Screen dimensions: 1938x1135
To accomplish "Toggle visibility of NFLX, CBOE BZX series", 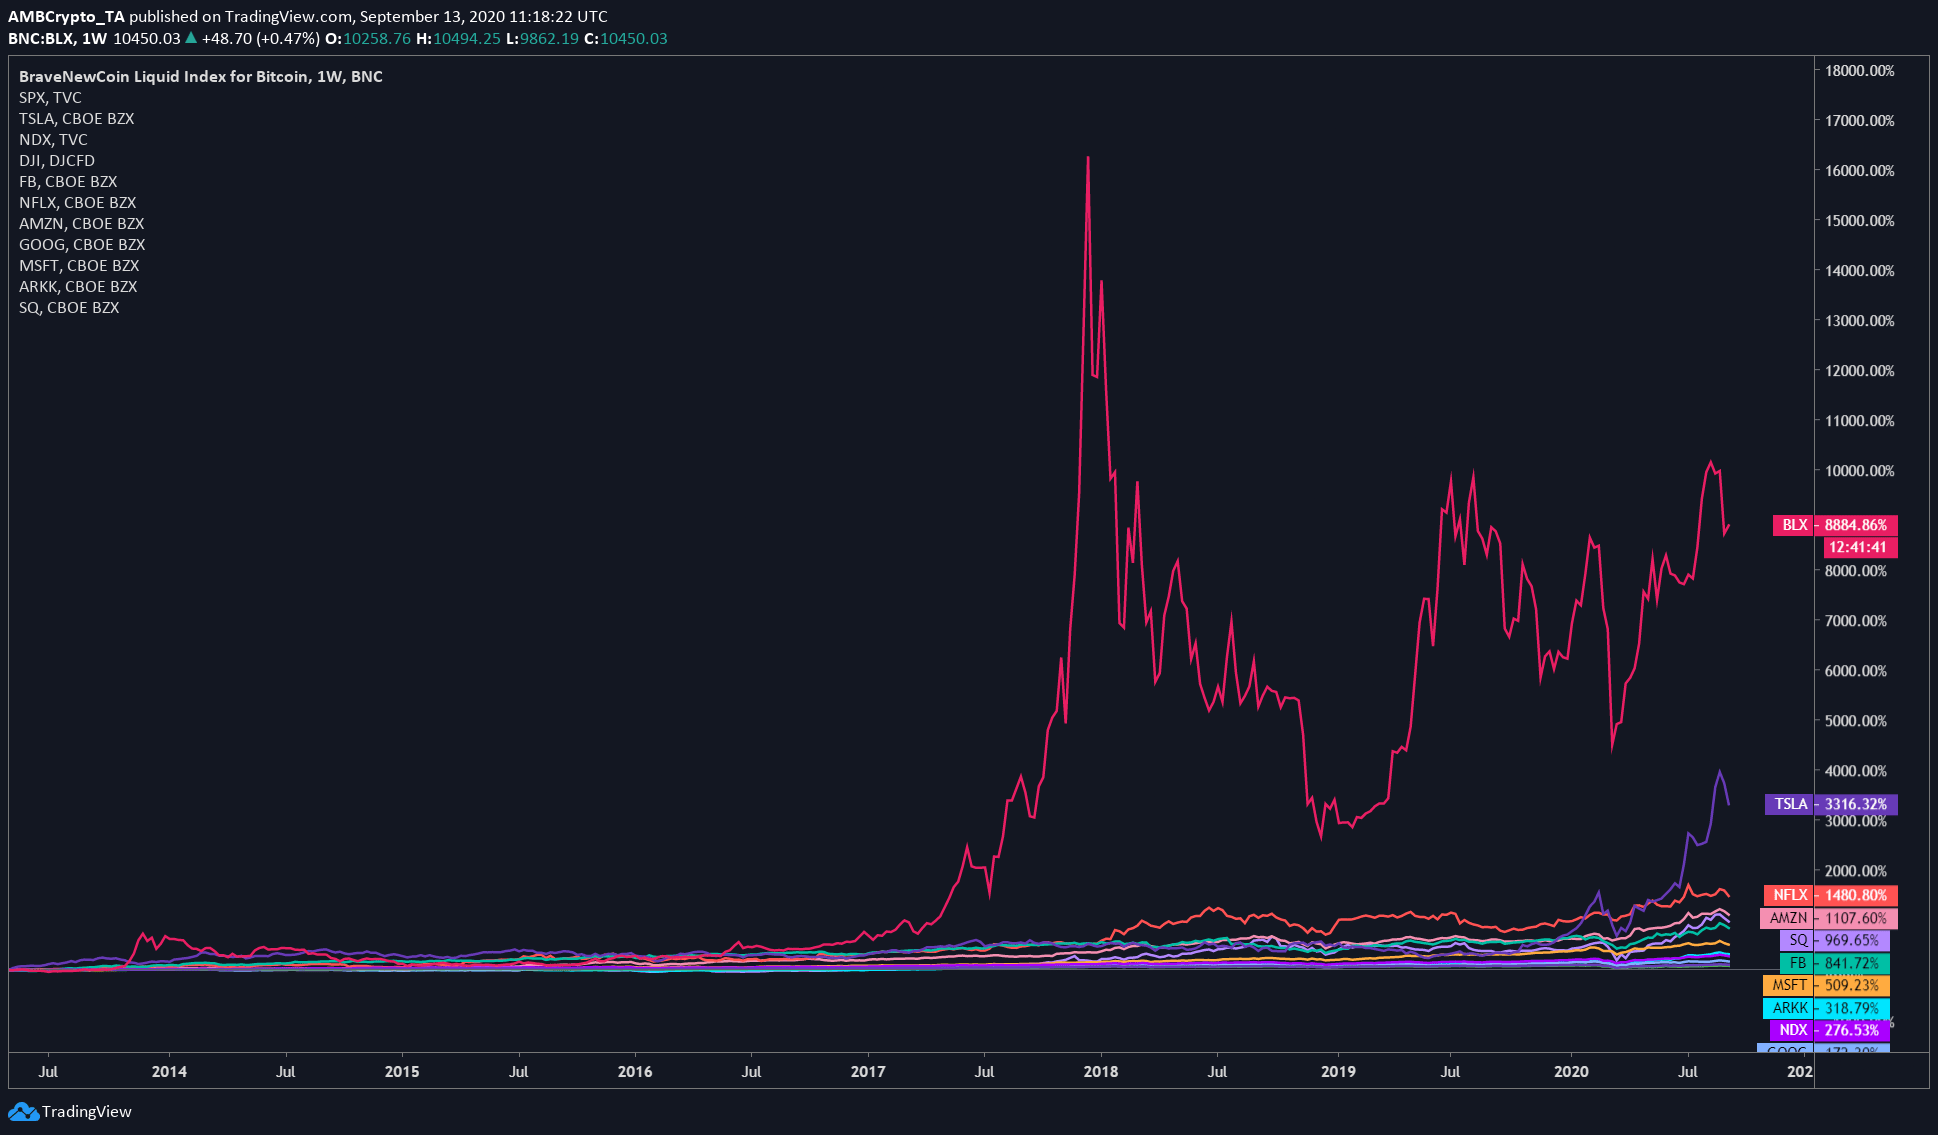I will (x=77, y=202).
